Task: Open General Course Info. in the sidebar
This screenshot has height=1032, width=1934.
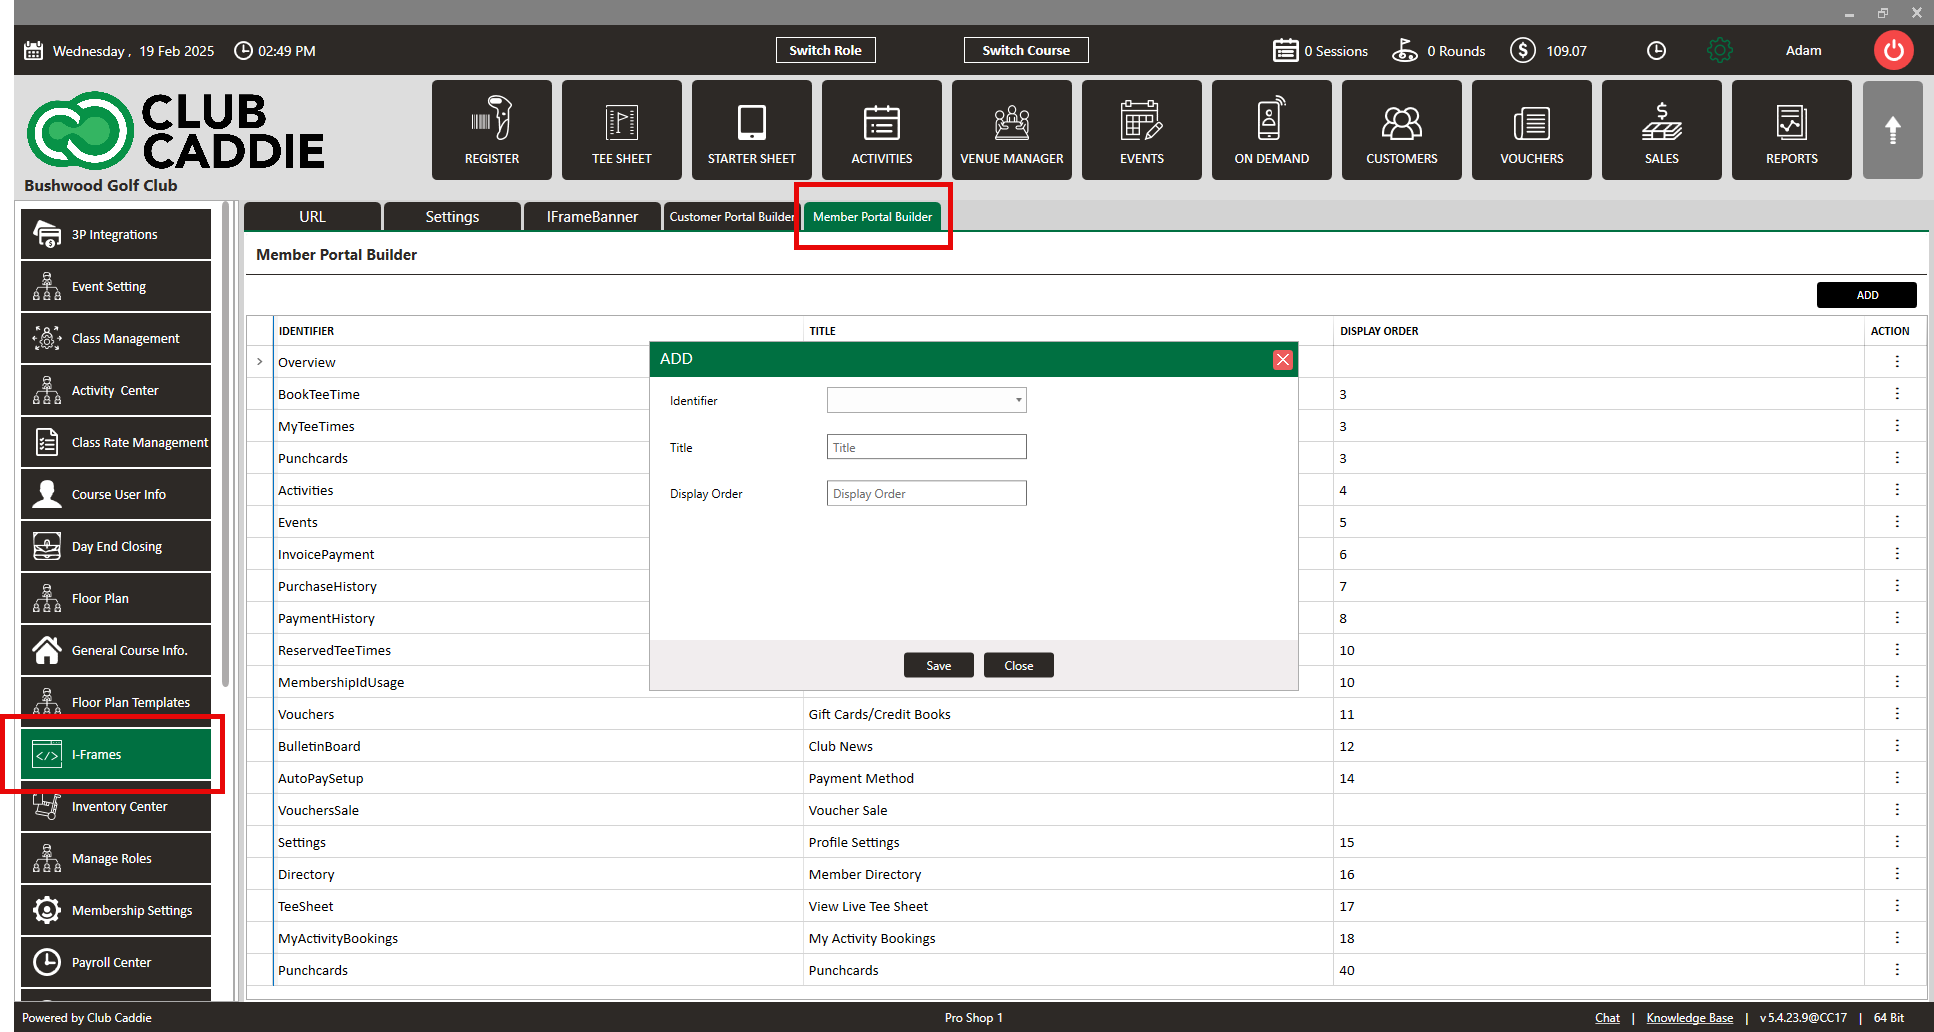Action: (x=116, y=650)
